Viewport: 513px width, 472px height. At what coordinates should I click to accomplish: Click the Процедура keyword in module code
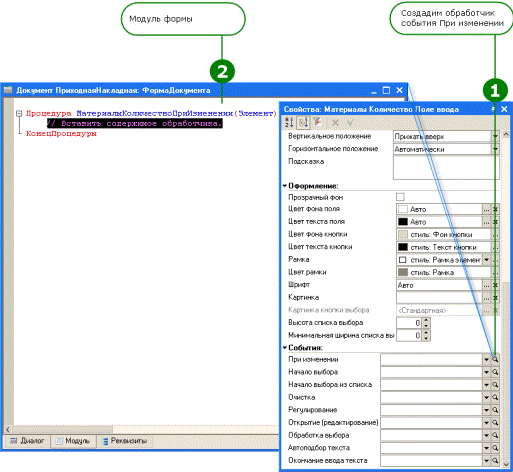(x=49, y=114)
